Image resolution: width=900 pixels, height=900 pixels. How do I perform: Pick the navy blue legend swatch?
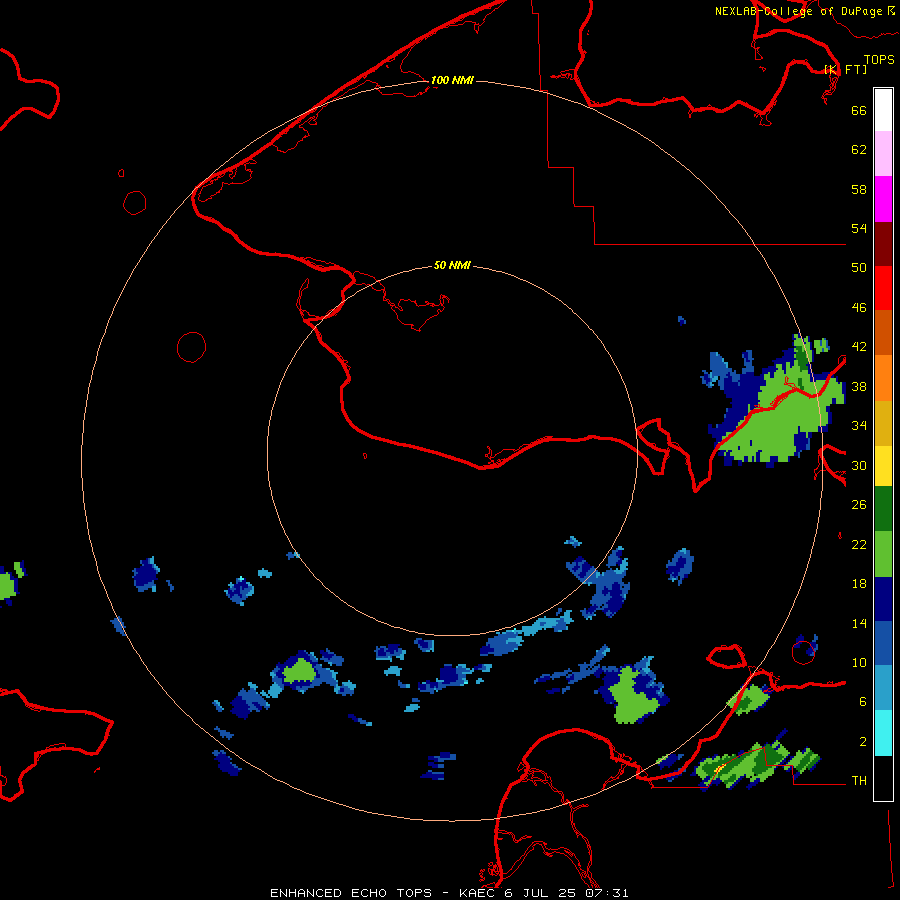[883, 599]
